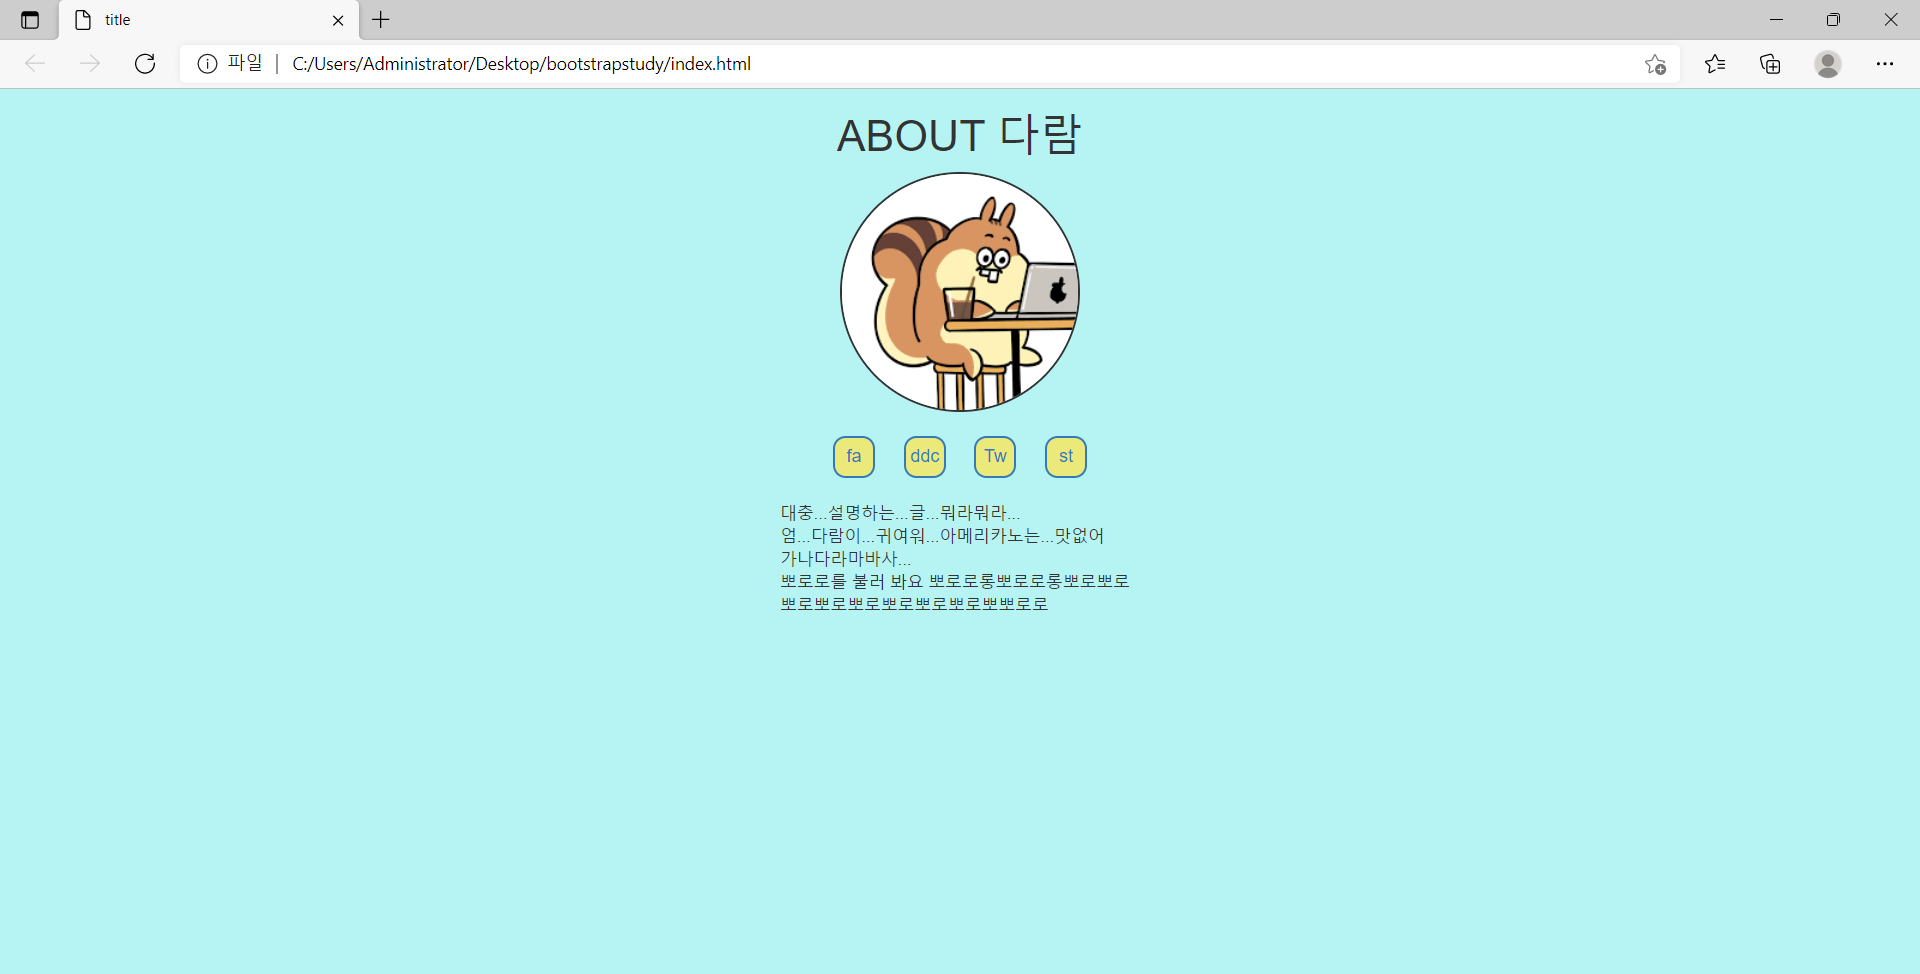Open the Favorites list icon
This screenshot has width=1920, height=974.
tap(1715, 64)
